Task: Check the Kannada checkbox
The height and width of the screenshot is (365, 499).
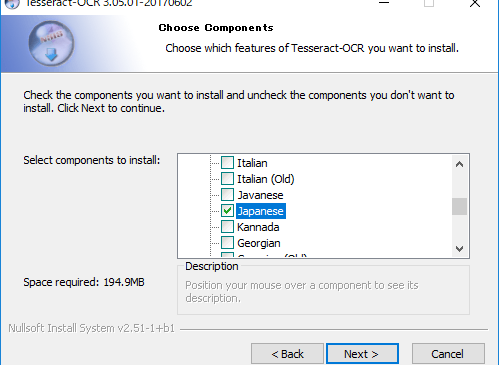Action: 227,227
